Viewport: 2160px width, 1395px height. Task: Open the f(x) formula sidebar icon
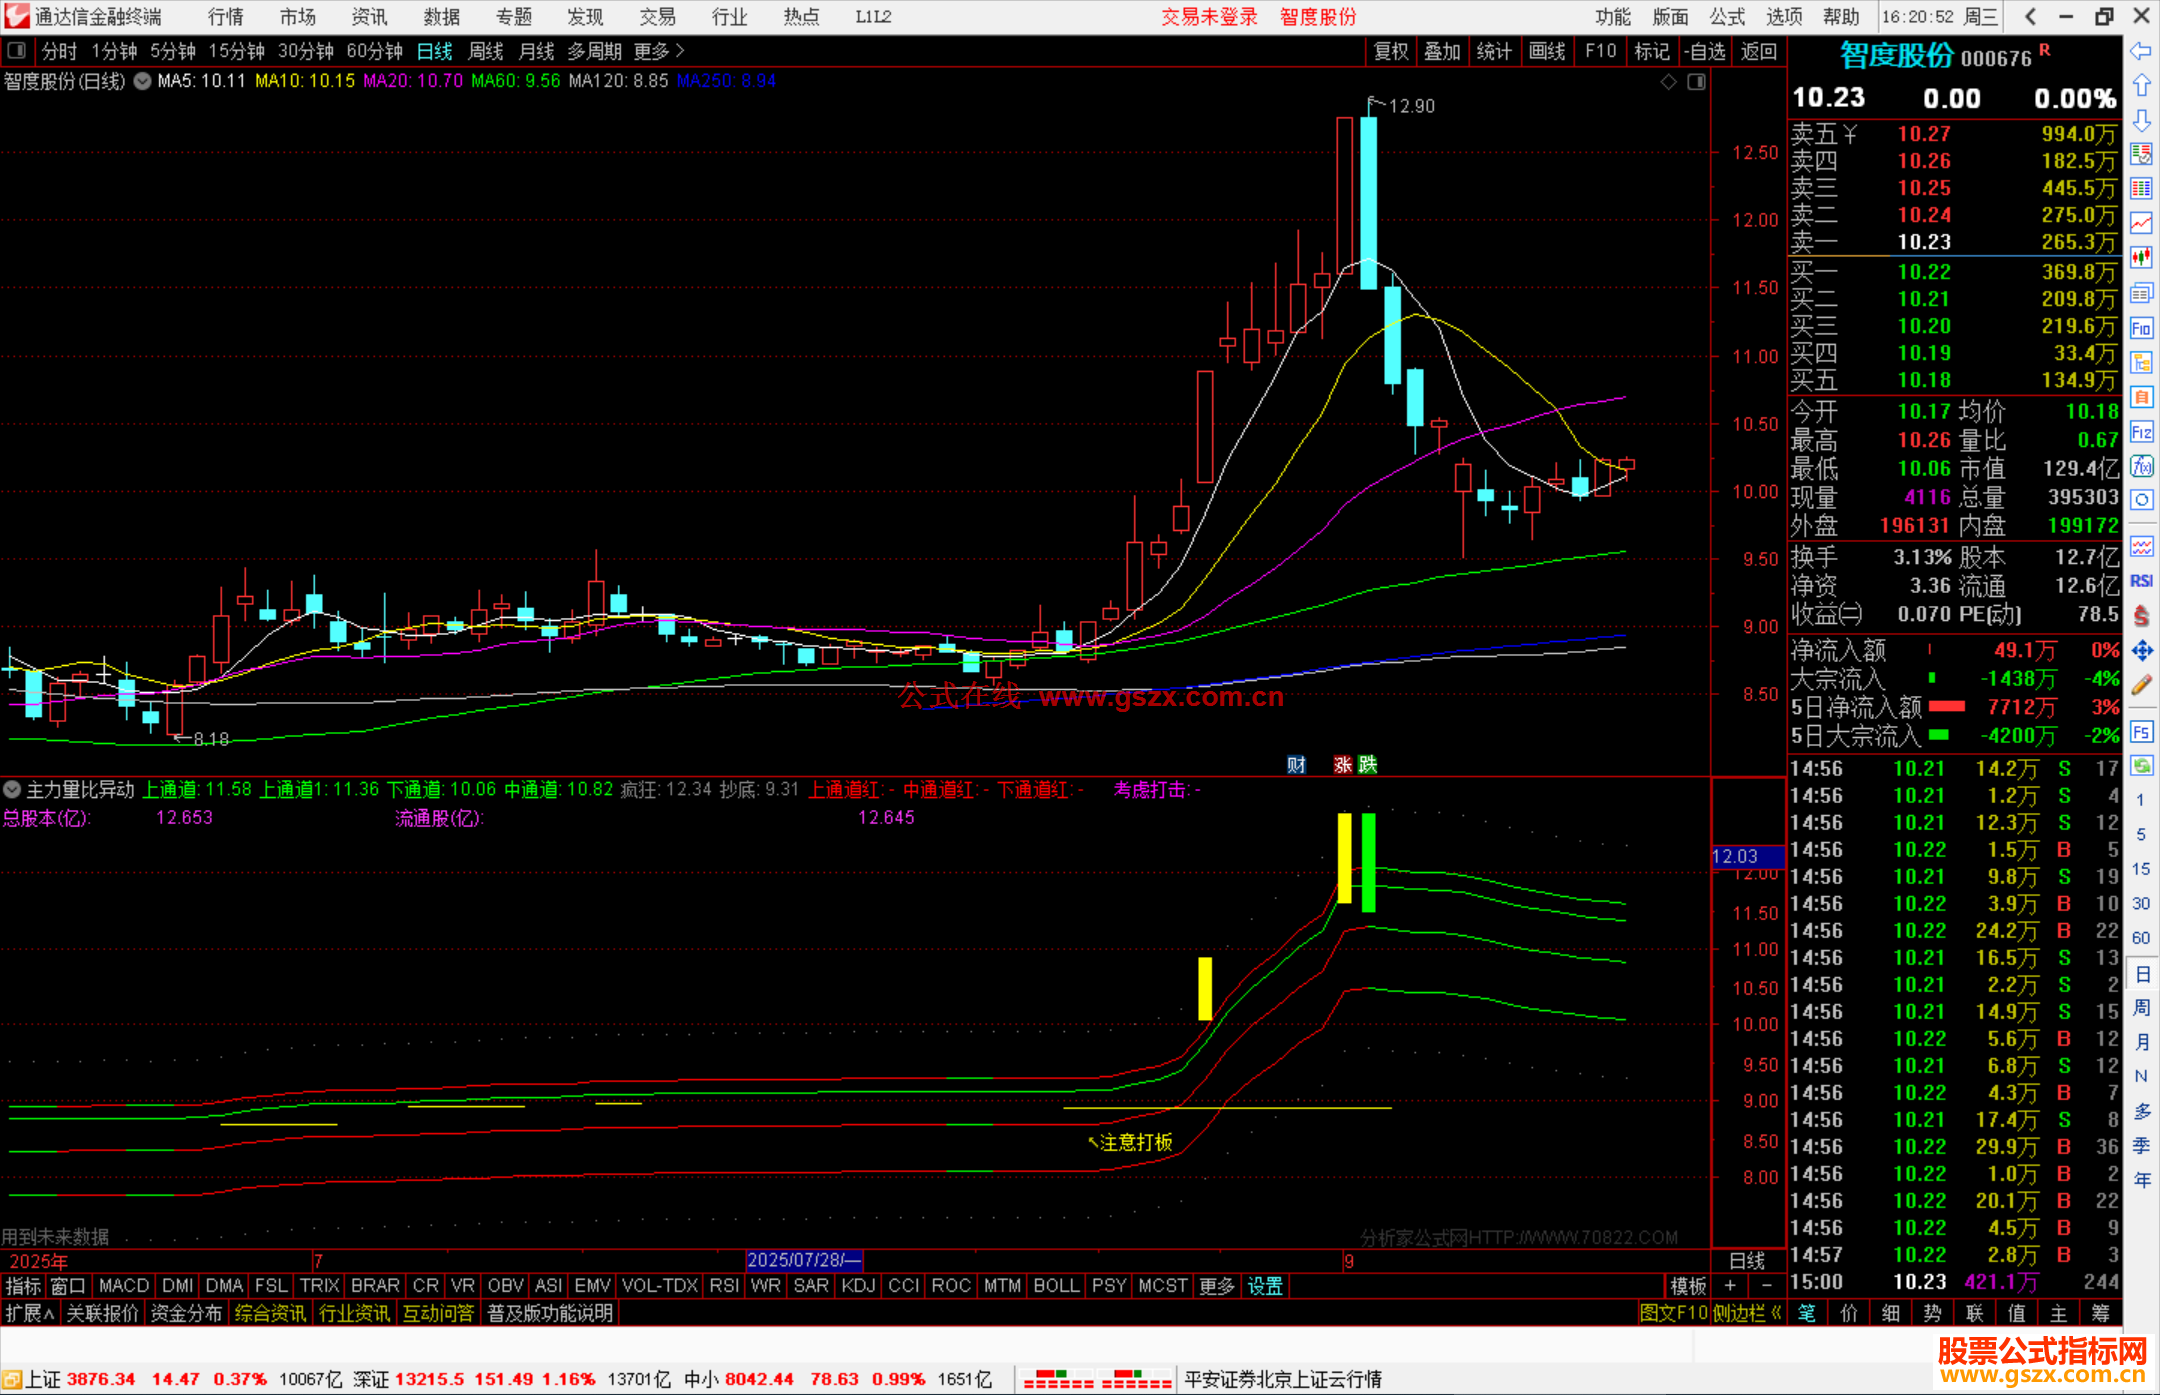point(2141,466)
